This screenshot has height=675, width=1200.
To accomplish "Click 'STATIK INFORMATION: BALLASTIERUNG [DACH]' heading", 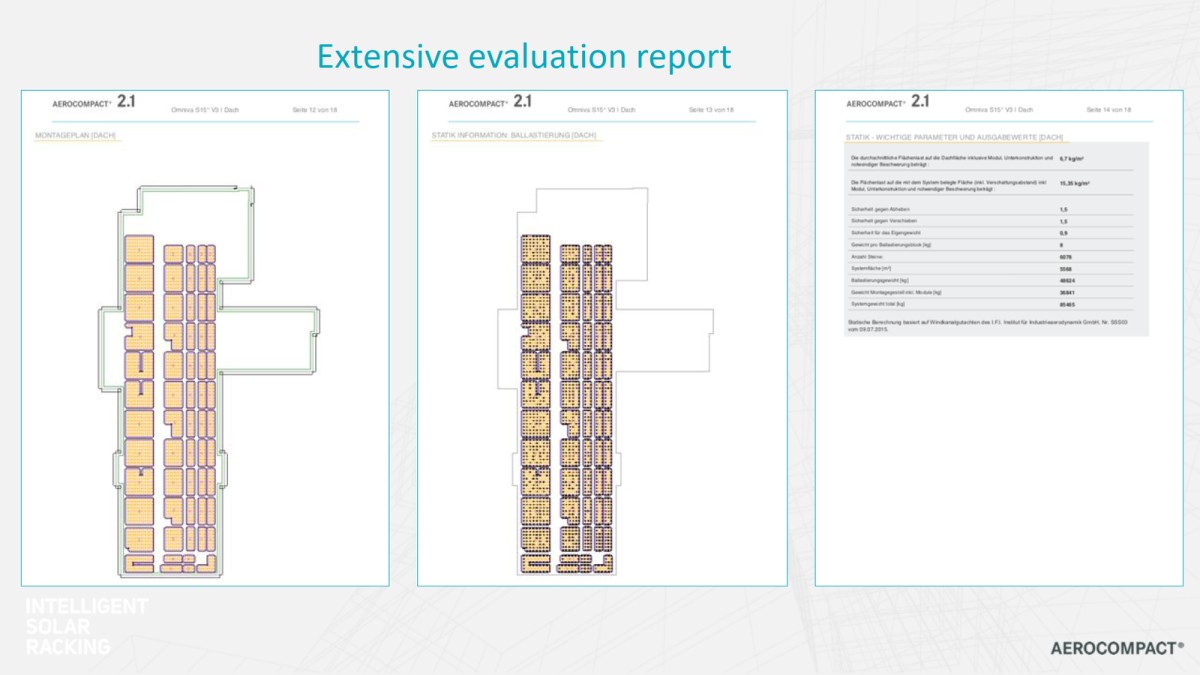I will pyautogui.click(x=514, y=135).
